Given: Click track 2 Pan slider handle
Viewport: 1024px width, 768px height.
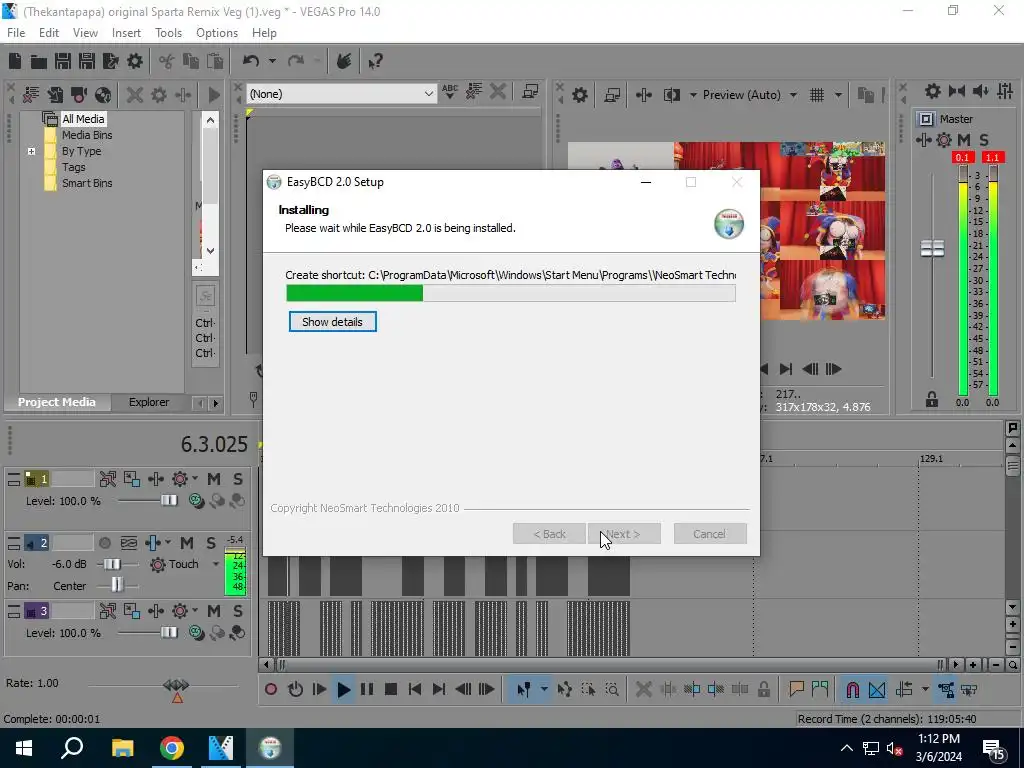Looking at the screenshot, I should [117, 585].
